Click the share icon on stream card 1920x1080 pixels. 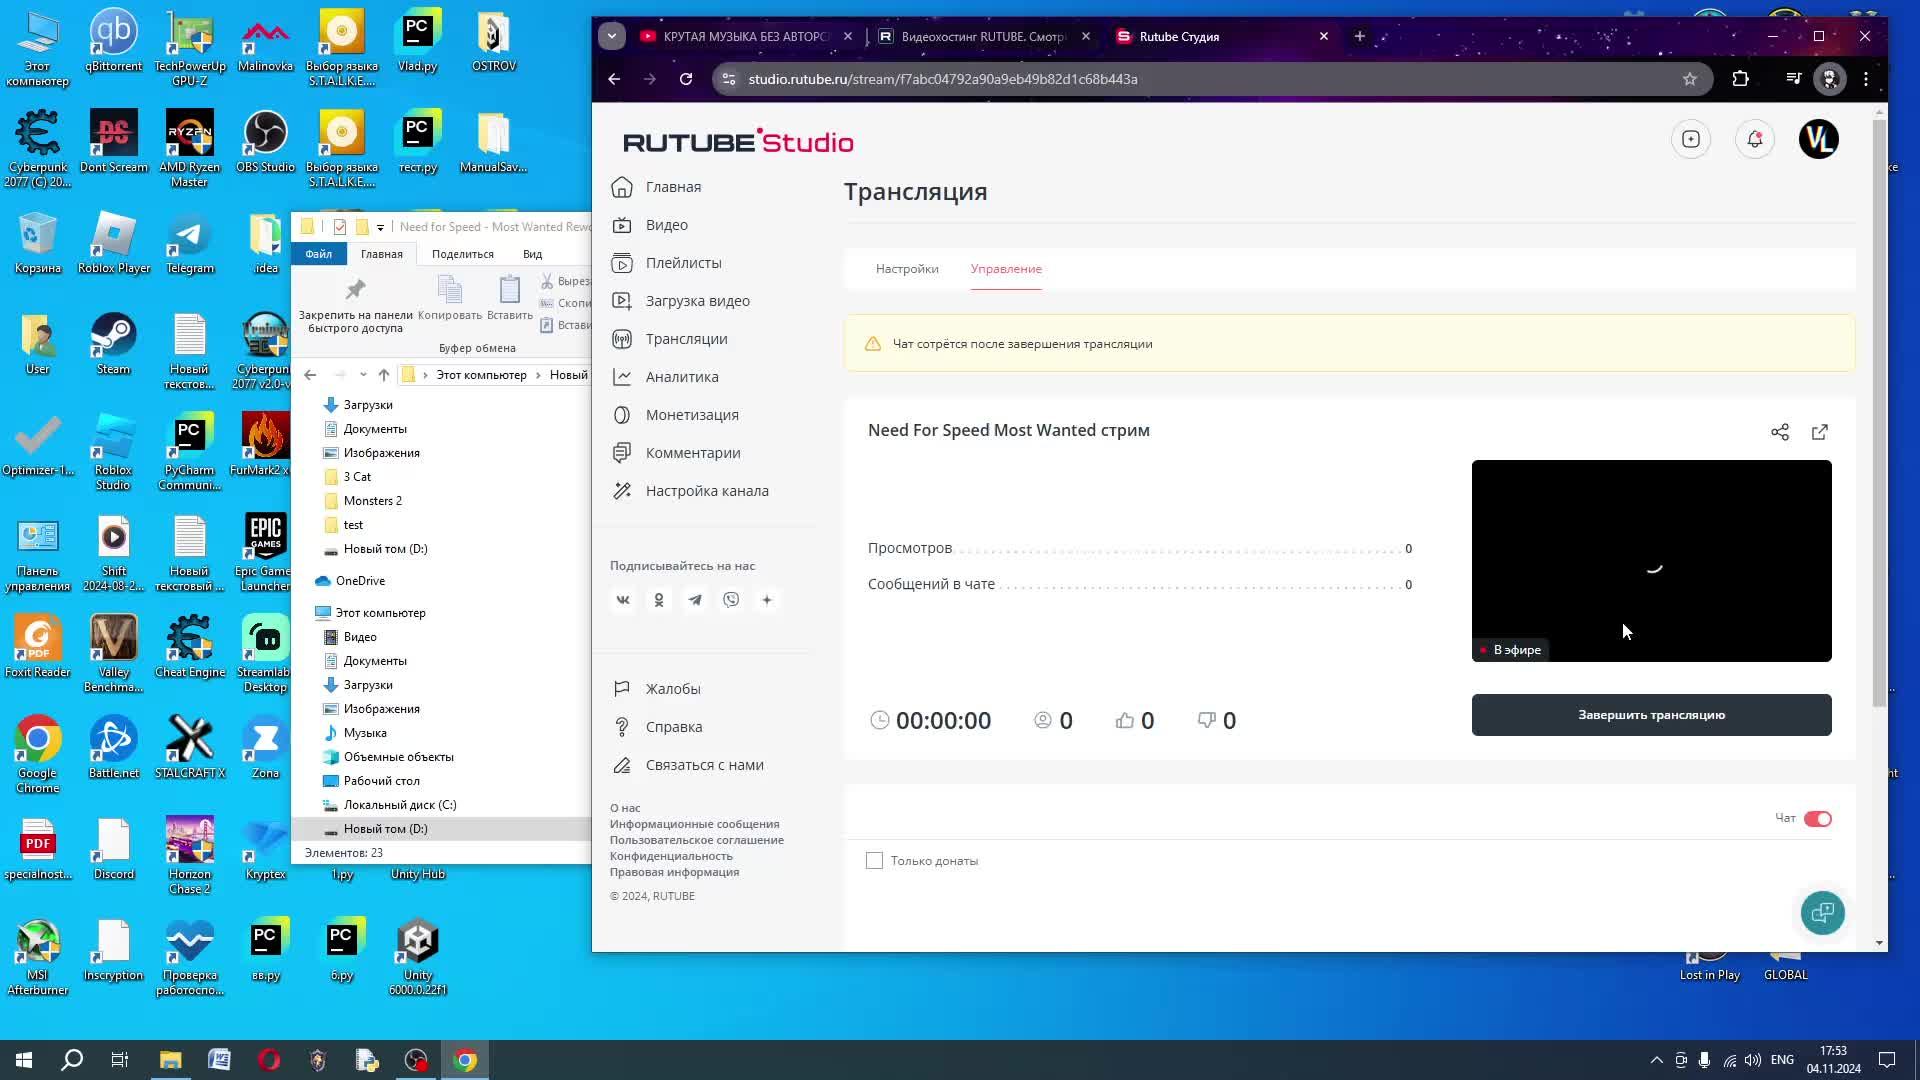[1780, 432]
